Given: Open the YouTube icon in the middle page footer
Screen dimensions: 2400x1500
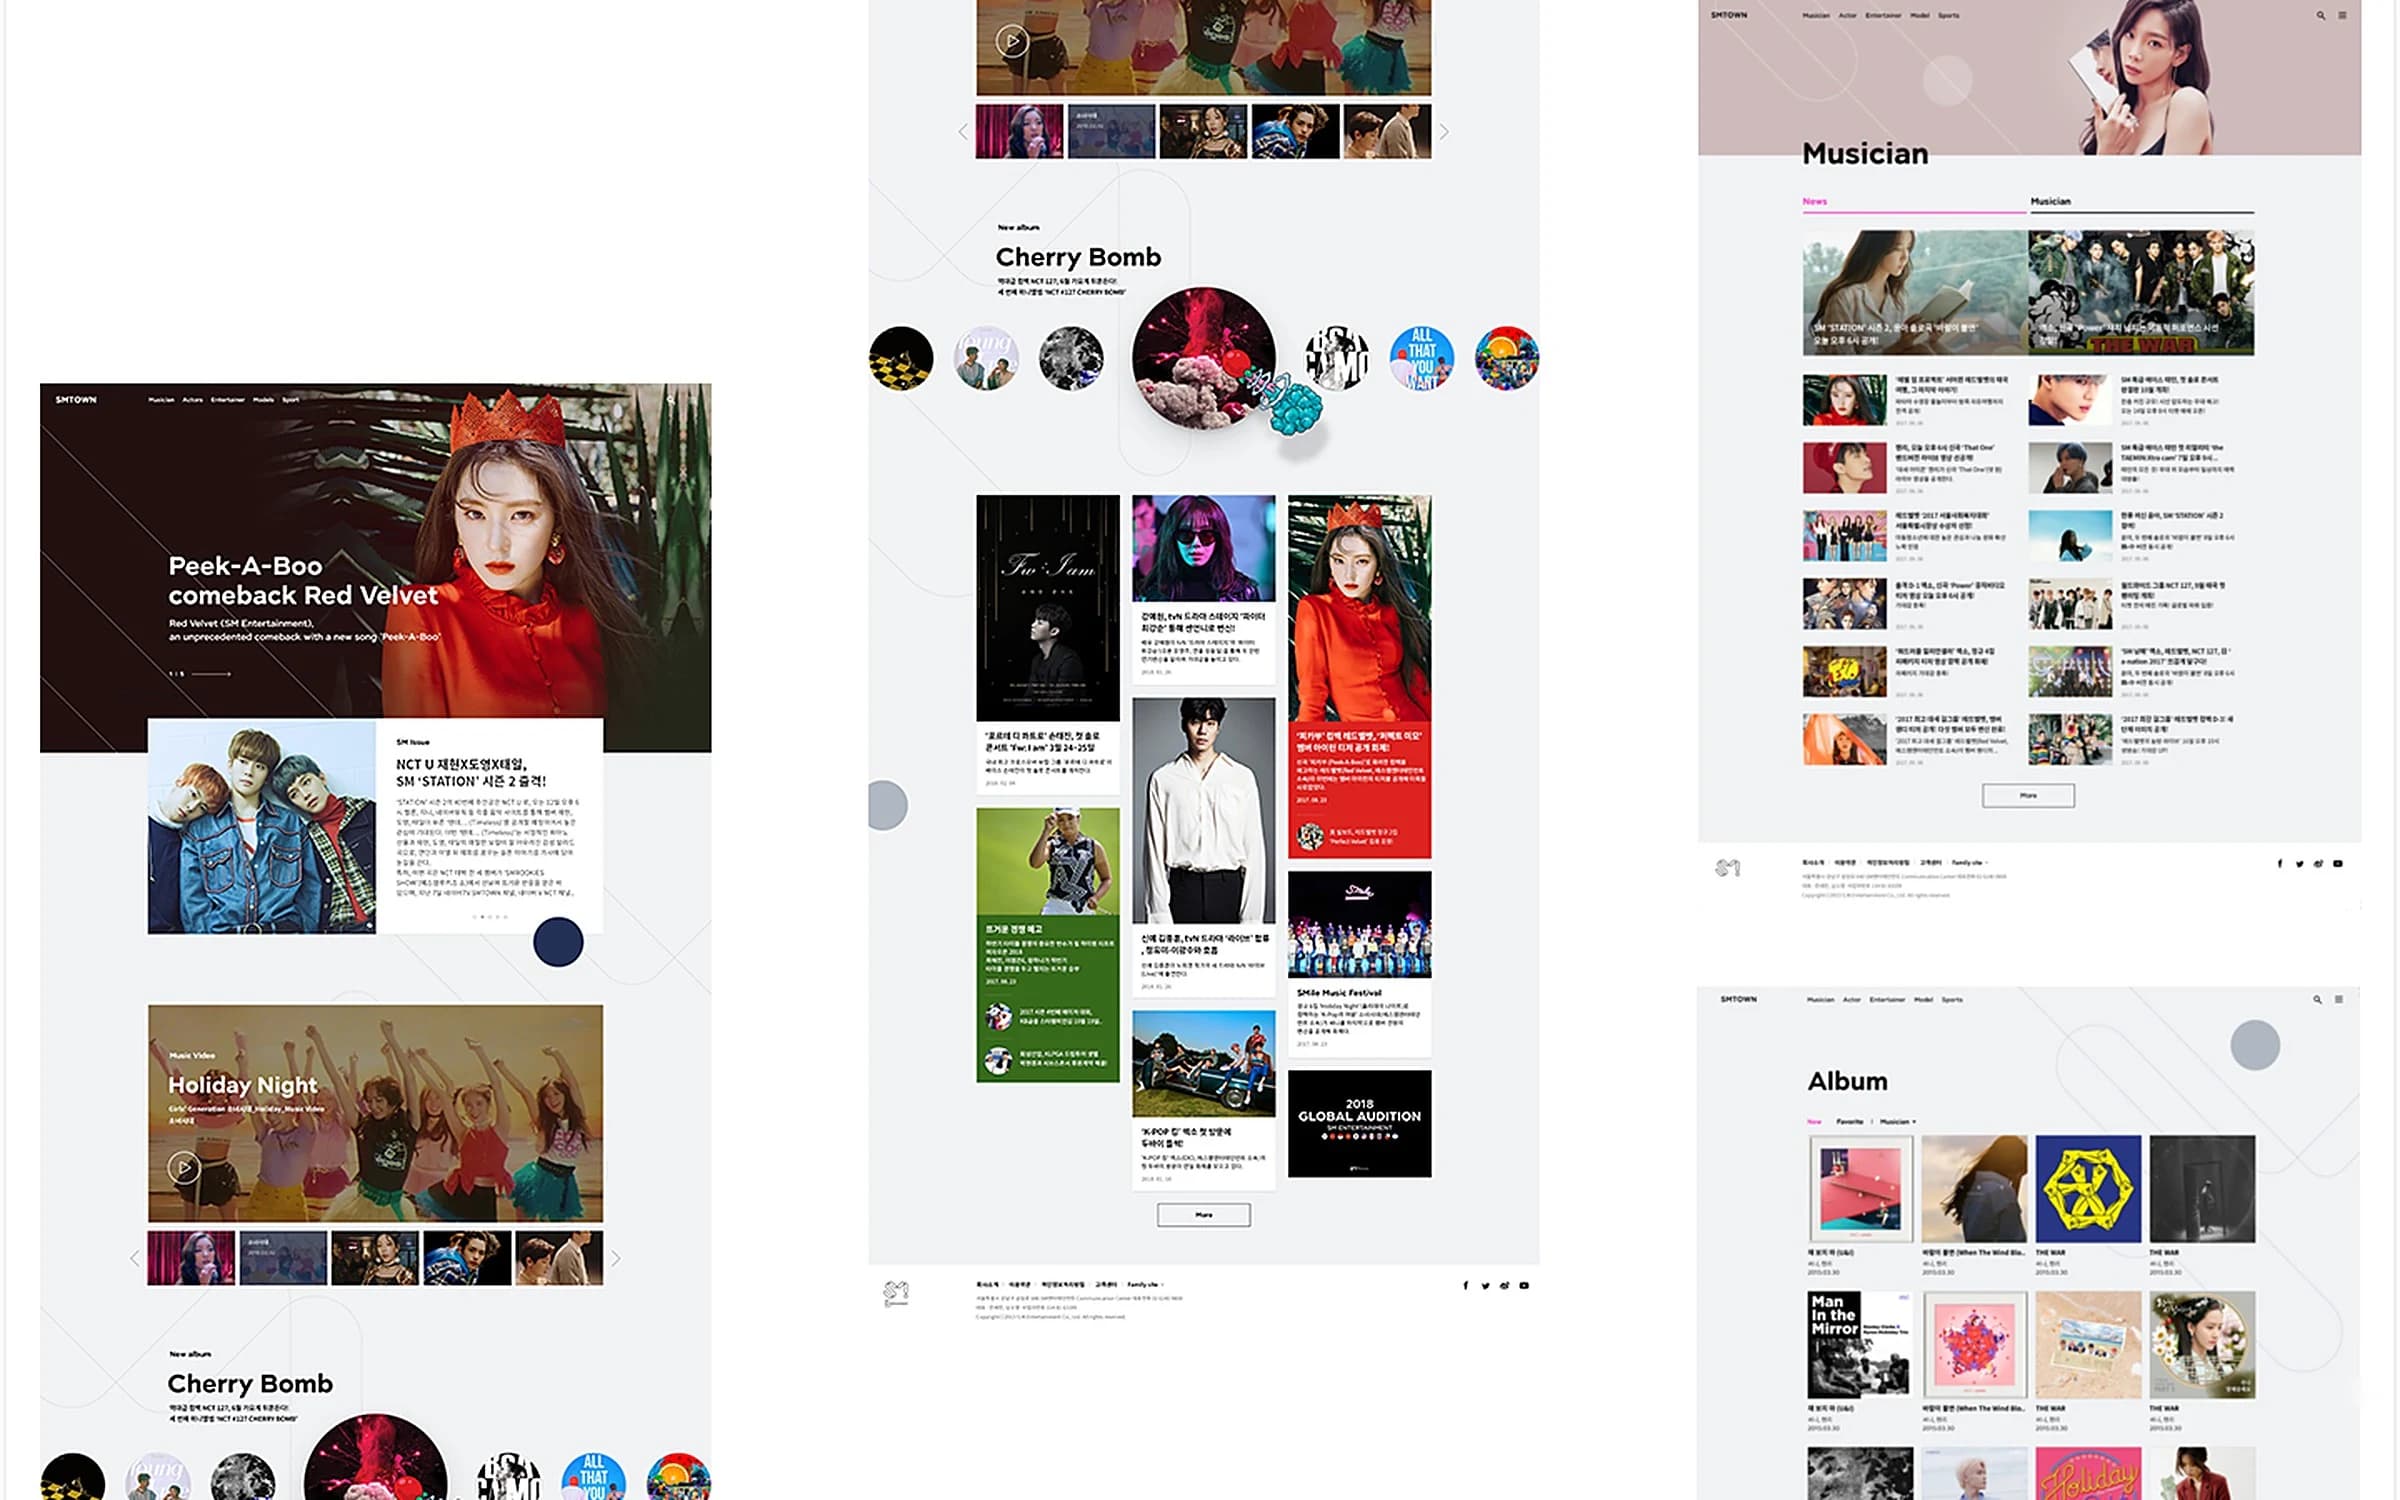Looking at the screenshot, I should (x=1524, y=1286).
